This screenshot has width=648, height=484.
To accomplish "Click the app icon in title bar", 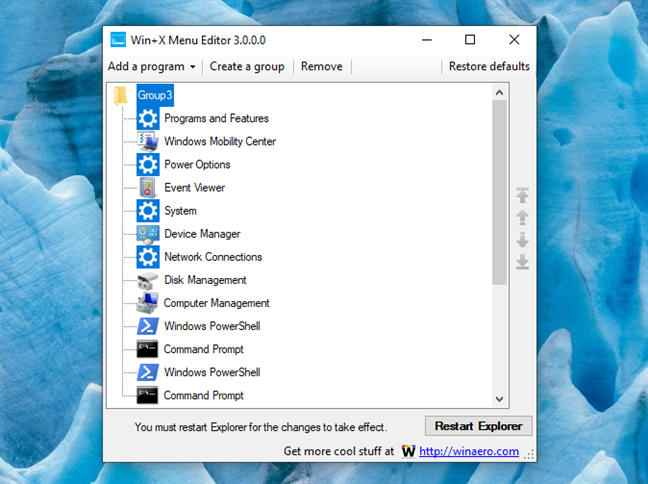I will (118, 40).
